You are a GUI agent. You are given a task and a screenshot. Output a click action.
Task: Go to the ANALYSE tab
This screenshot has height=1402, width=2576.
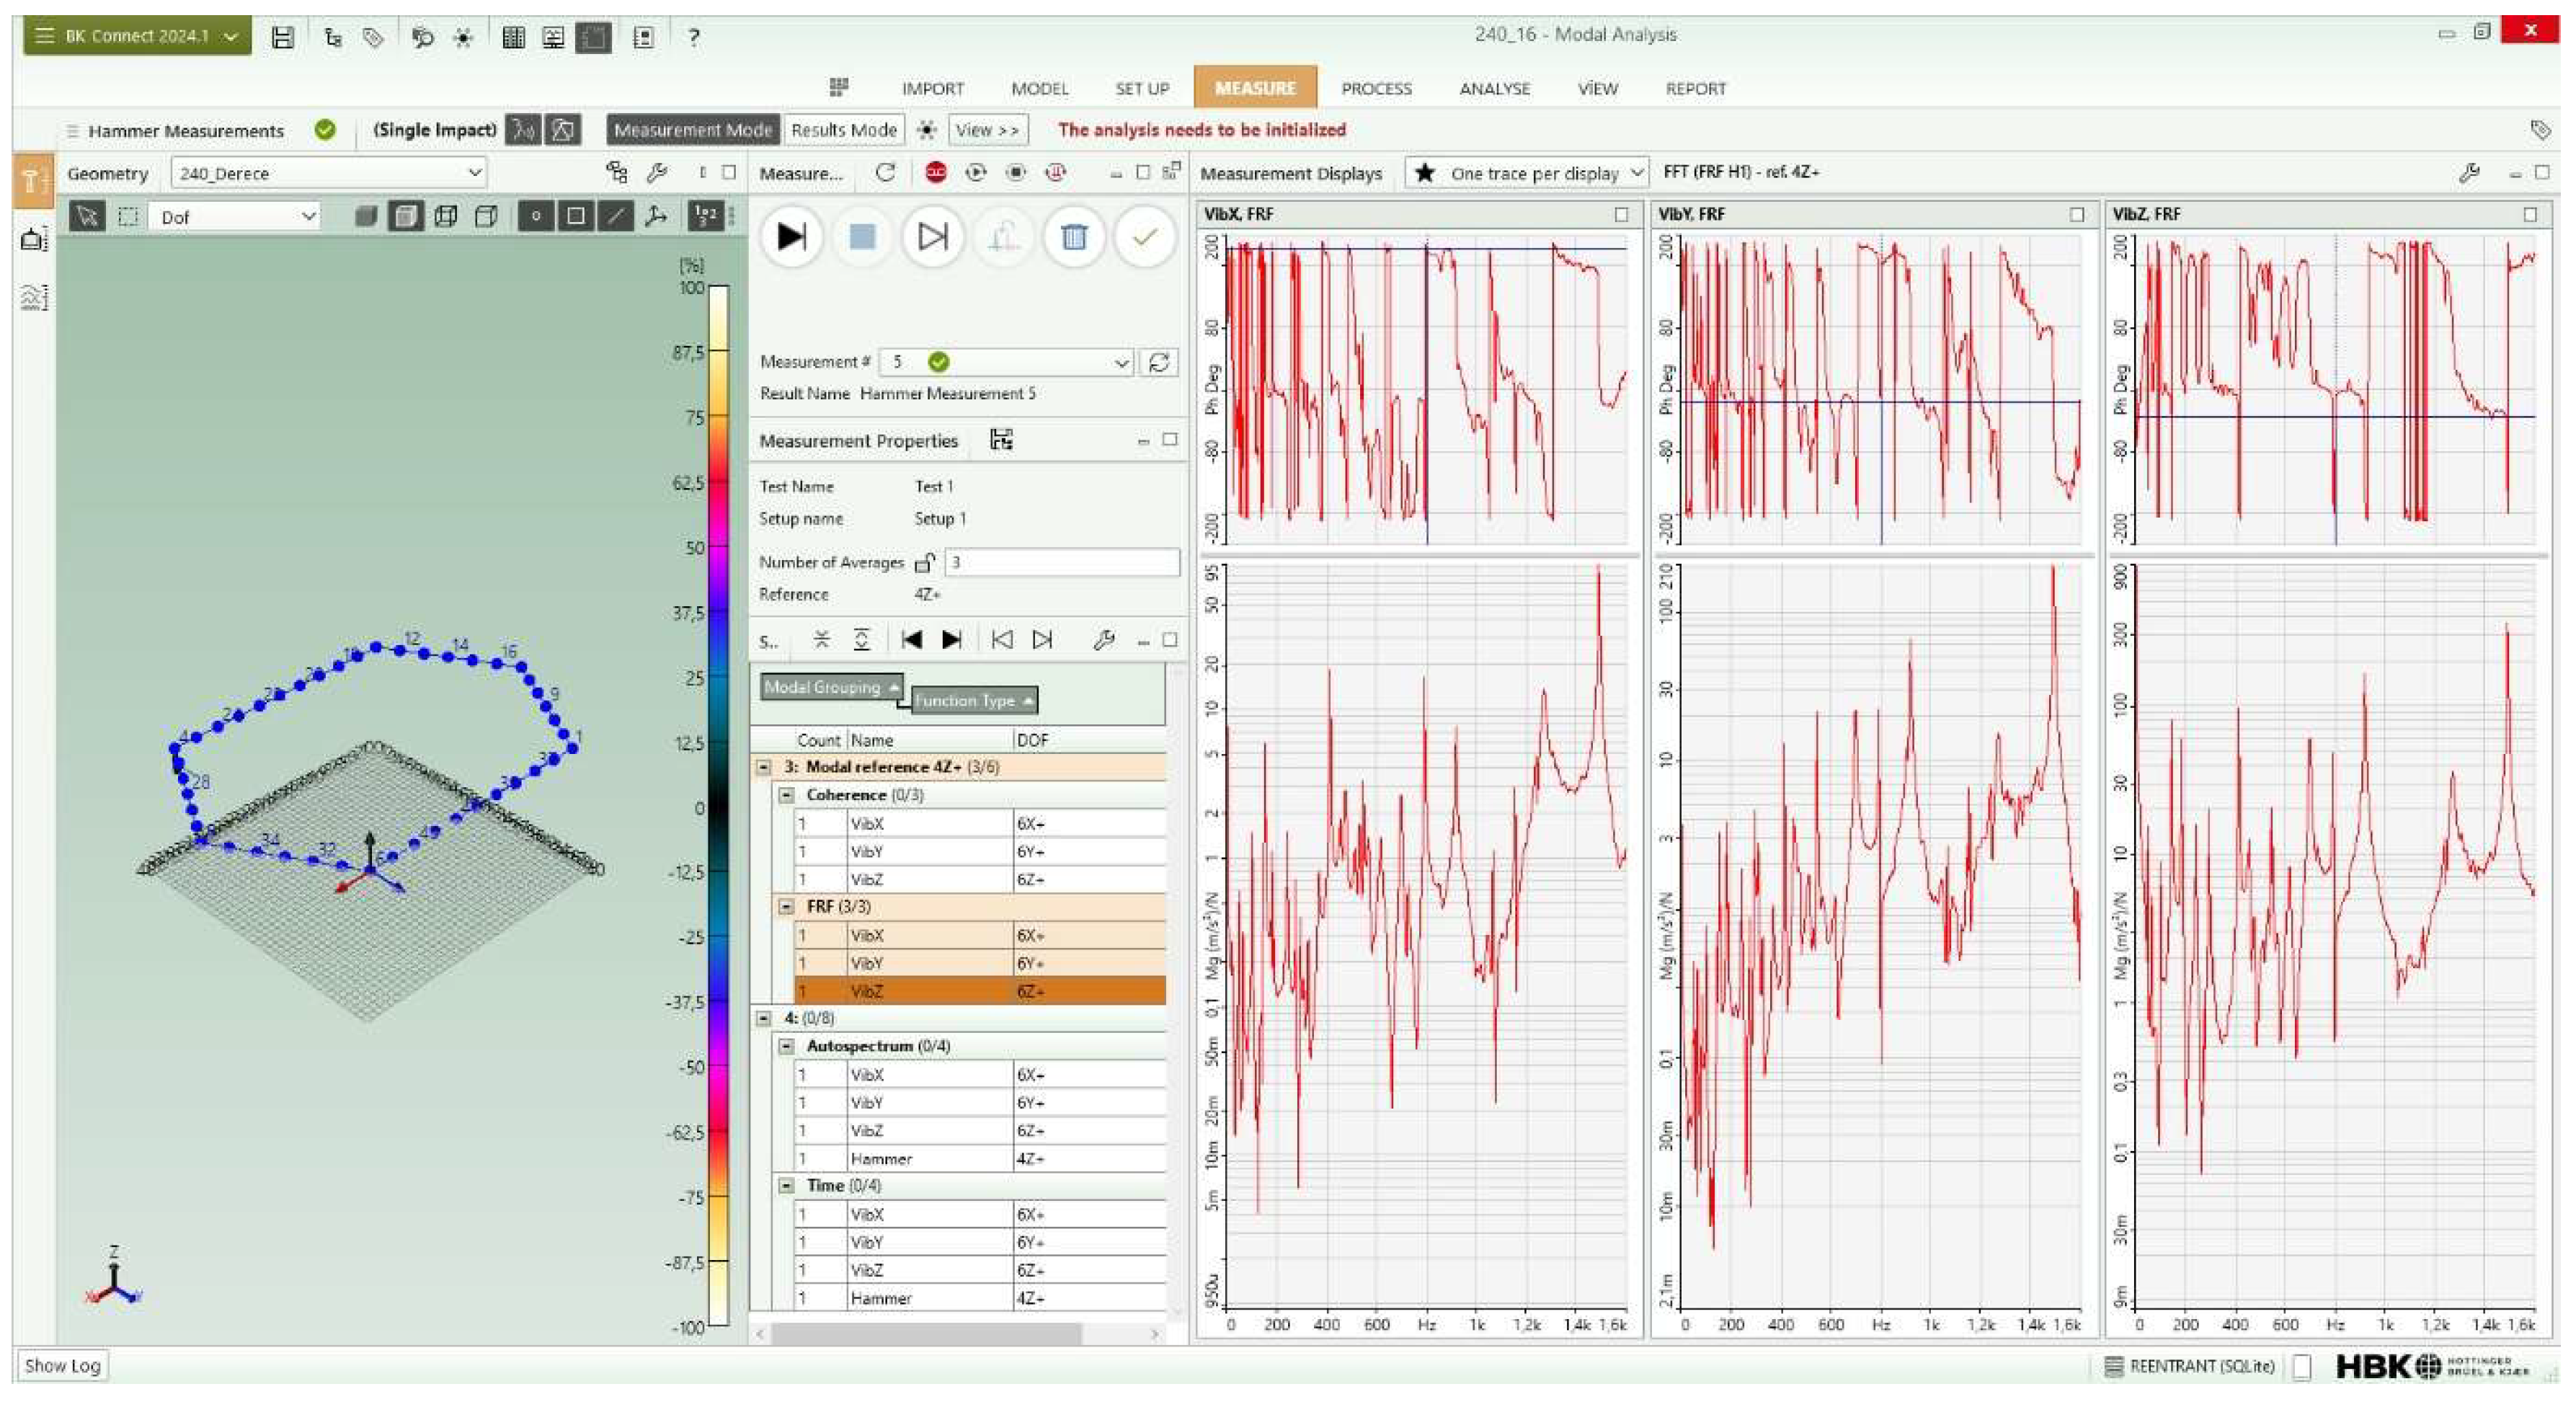[1494, 88]
